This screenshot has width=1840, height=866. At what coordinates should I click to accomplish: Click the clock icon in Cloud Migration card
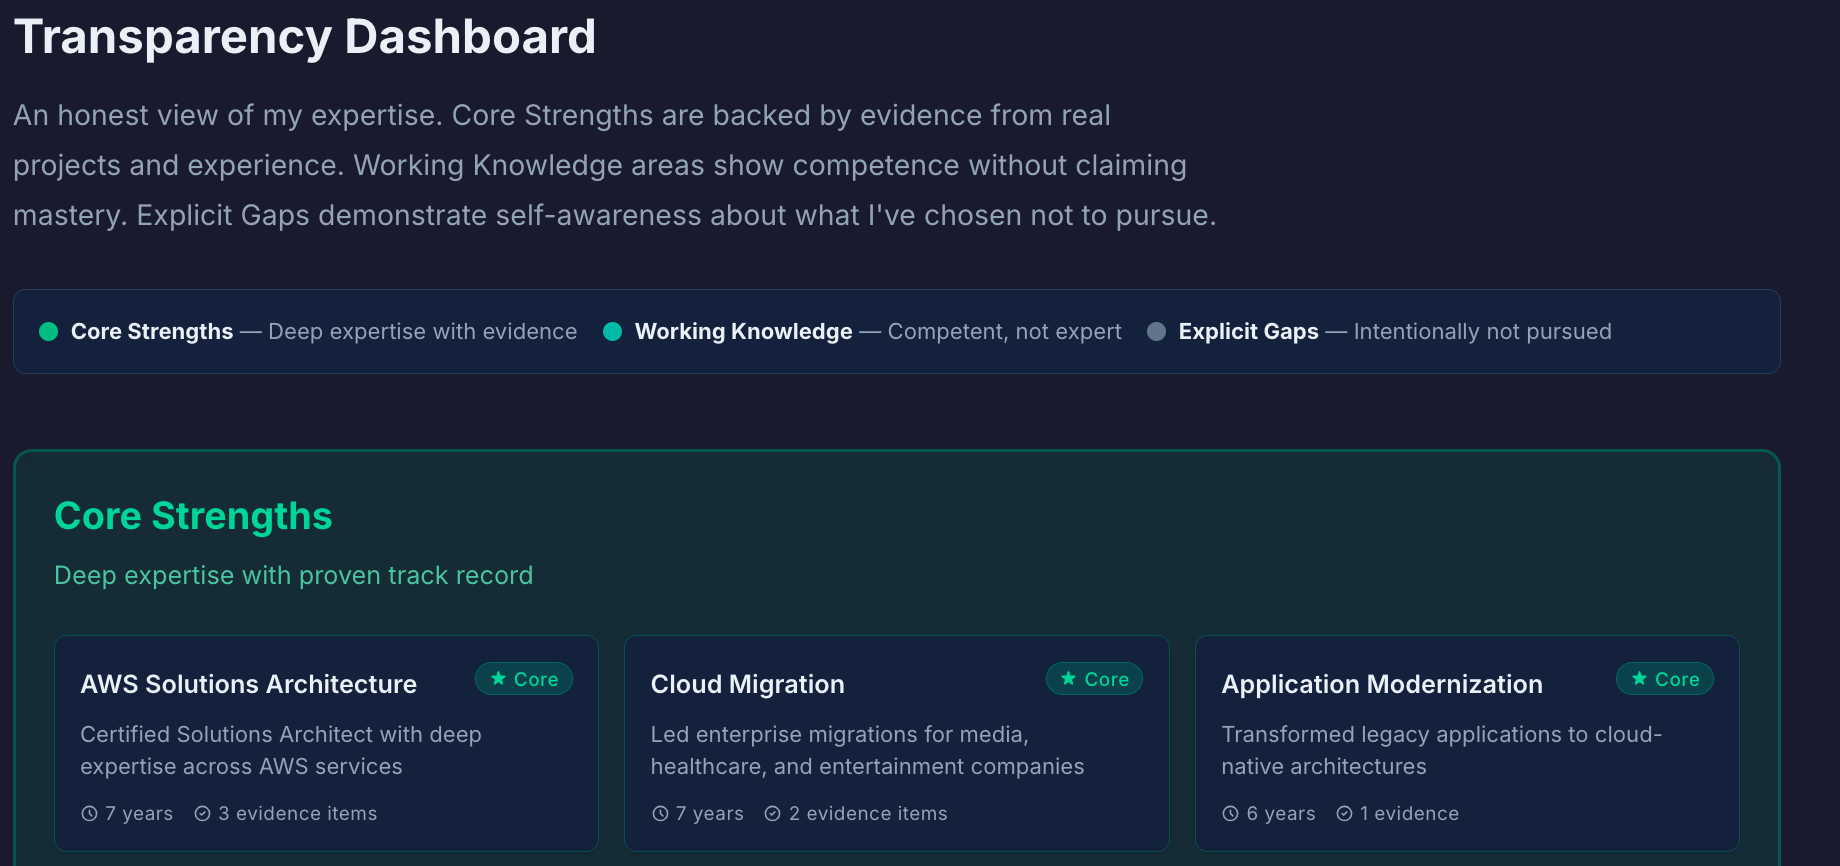coord(660,814)
